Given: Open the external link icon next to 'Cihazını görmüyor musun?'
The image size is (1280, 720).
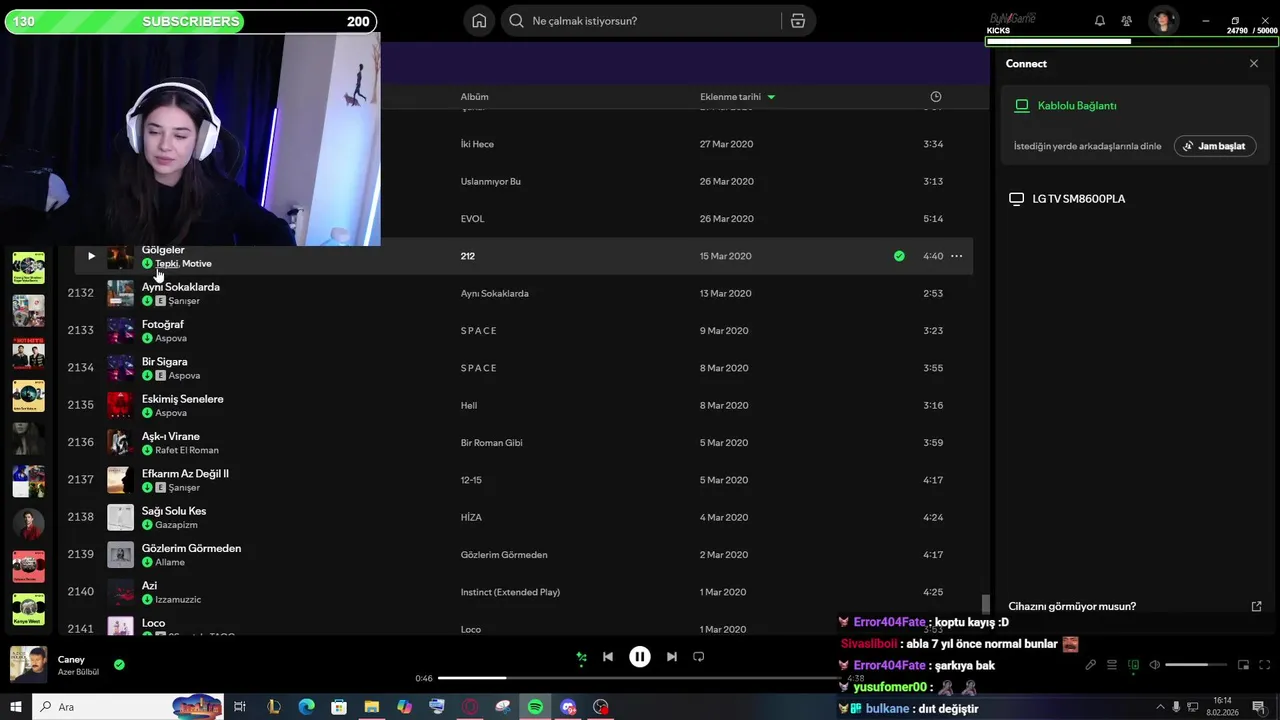Looking at the screenshot, I should (1257, 606).
